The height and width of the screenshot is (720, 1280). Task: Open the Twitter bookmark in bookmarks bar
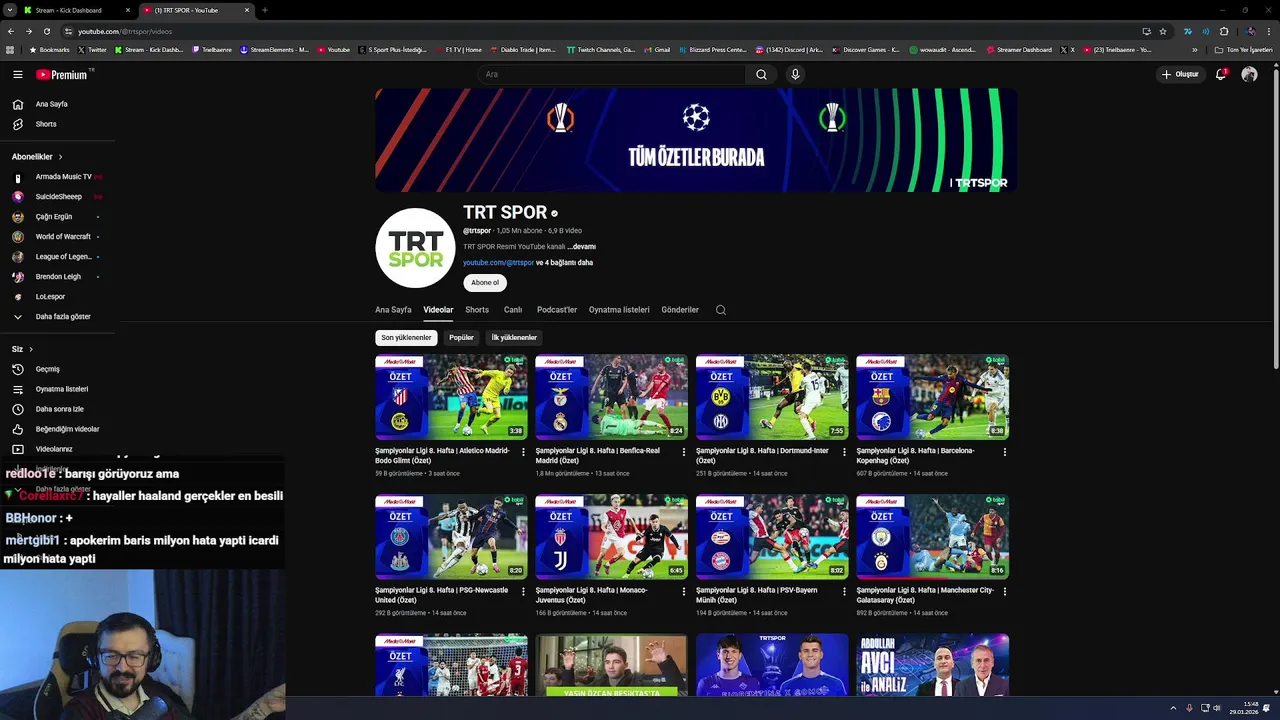pyautogui.click(x=91, y=50)
